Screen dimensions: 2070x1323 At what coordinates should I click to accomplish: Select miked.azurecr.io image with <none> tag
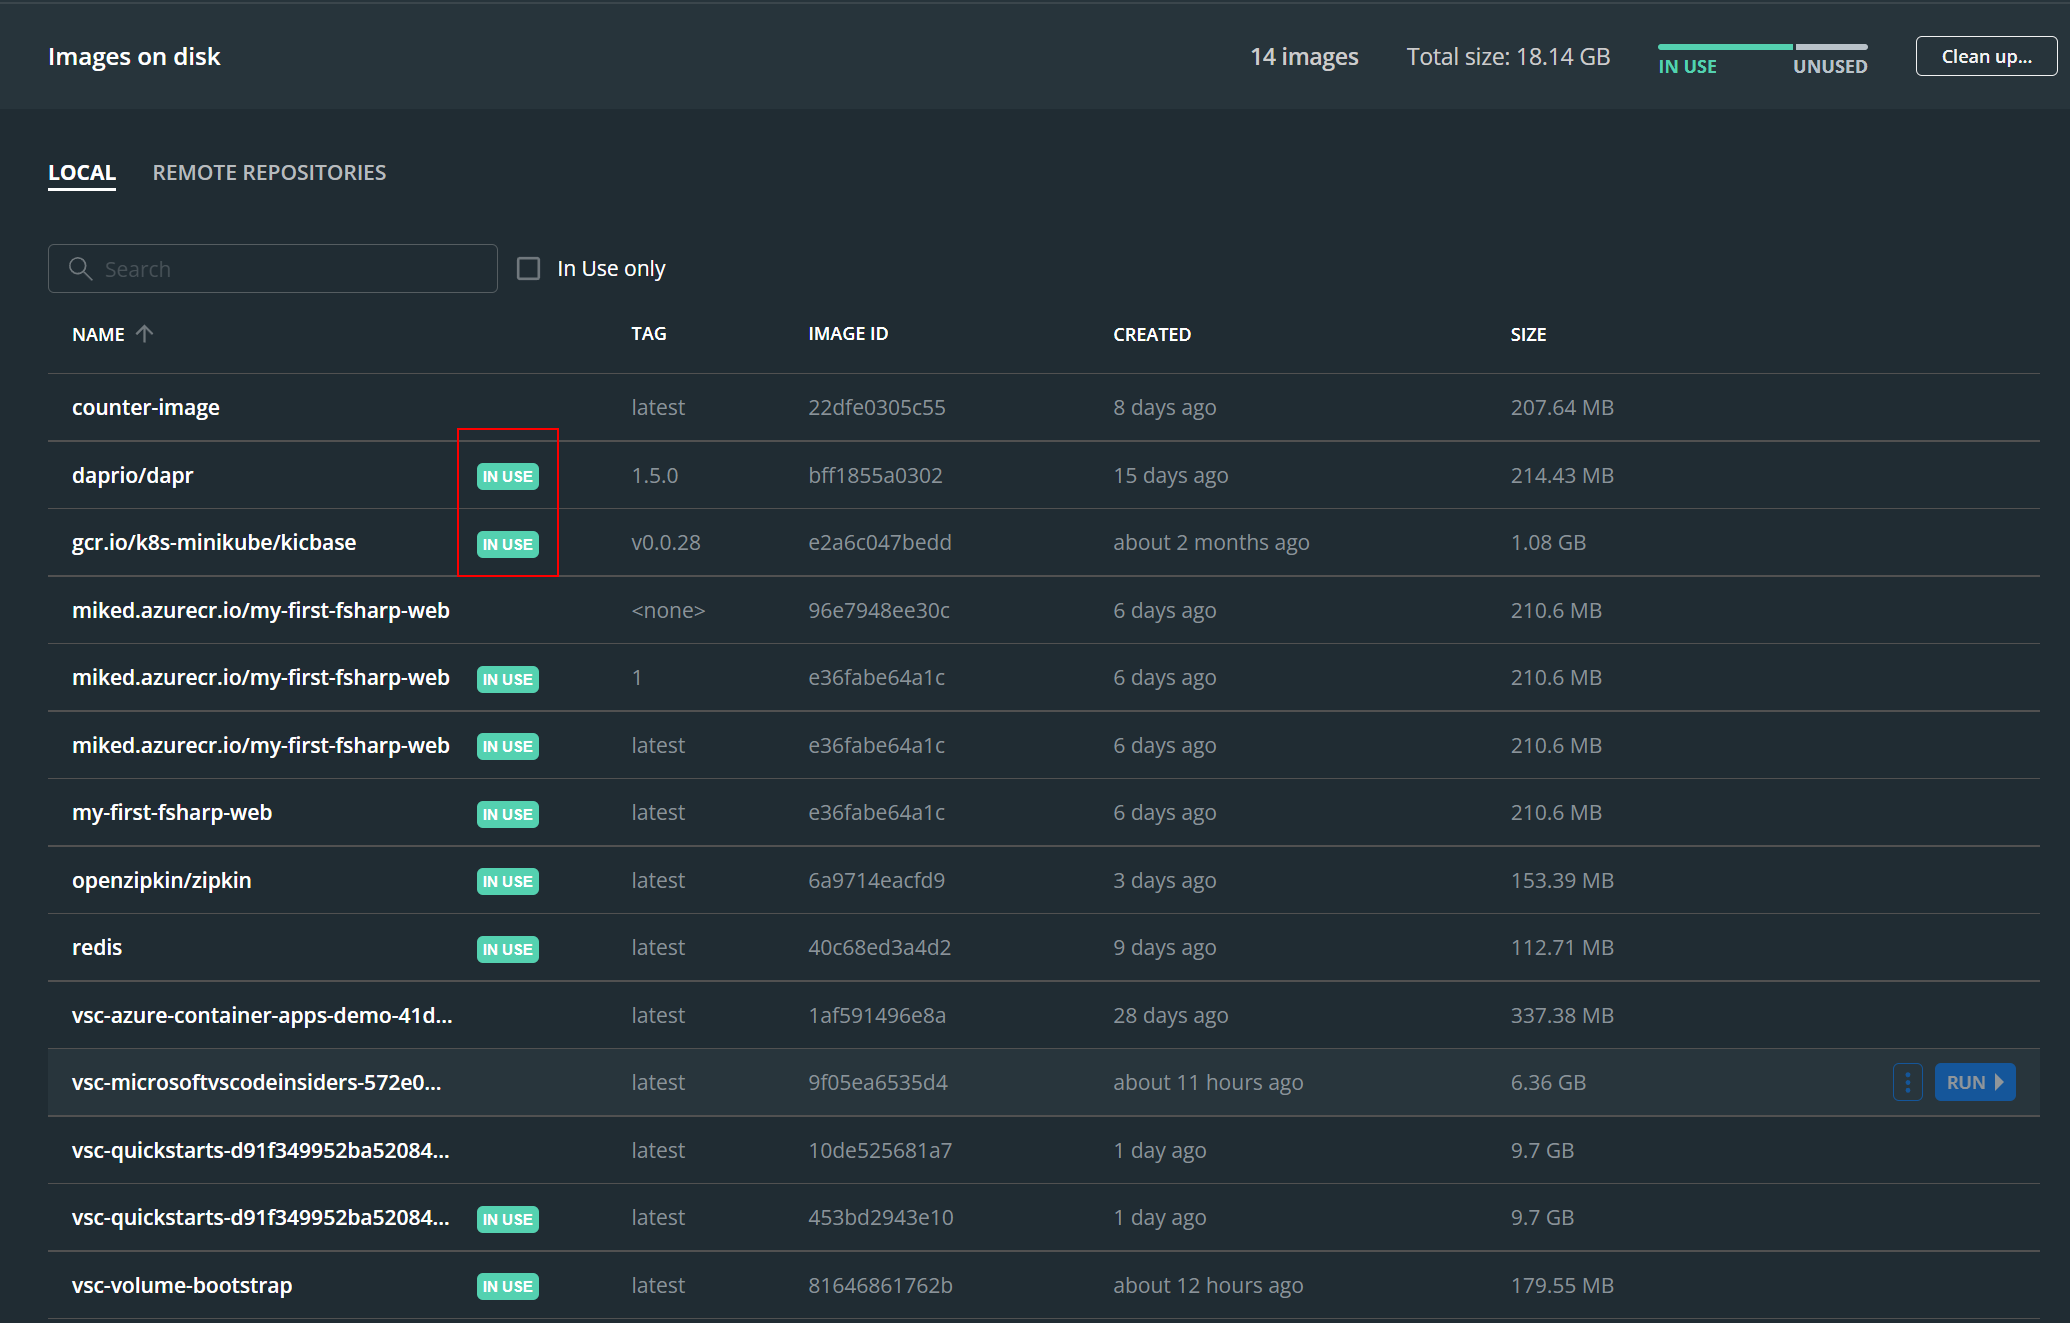(261, 610)
